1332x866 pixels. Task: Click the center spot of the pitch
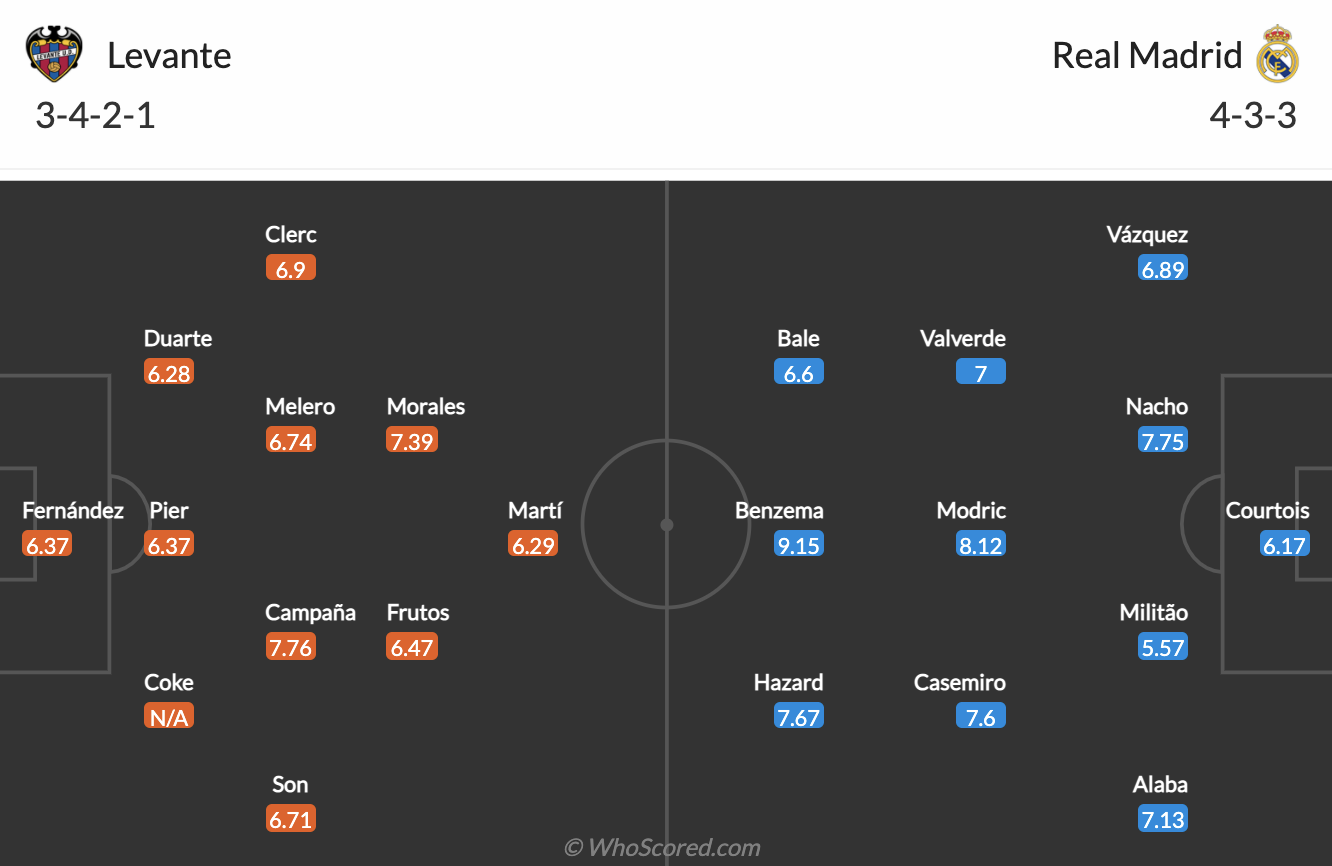[666, 525]
